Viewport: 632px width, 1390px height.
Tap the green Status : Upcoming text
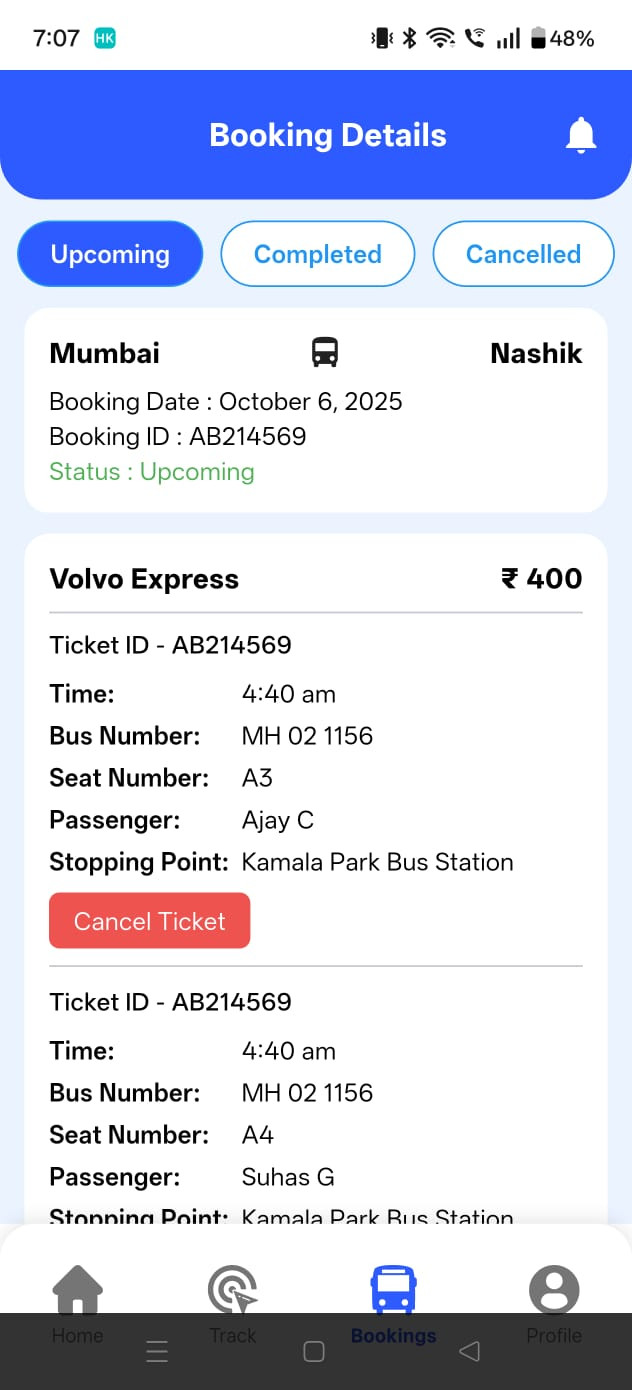(x=152, y=472)
